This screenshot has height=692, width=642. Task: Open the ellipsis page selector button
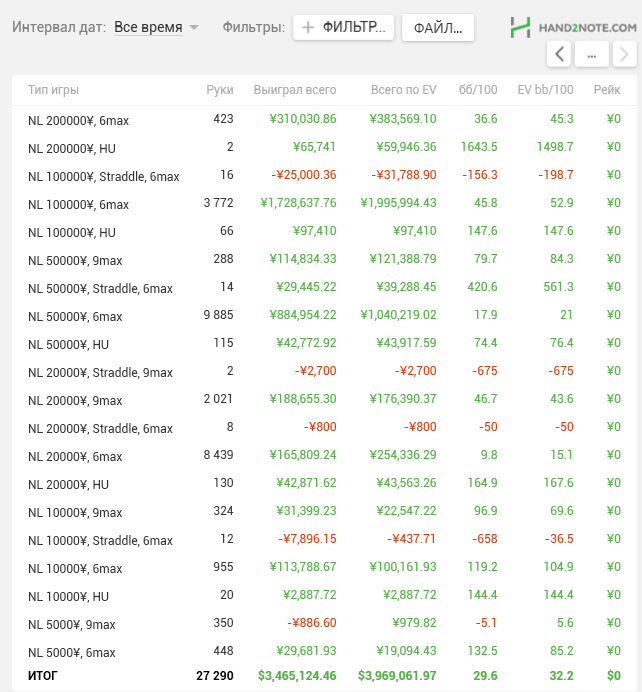click(592, 55)
